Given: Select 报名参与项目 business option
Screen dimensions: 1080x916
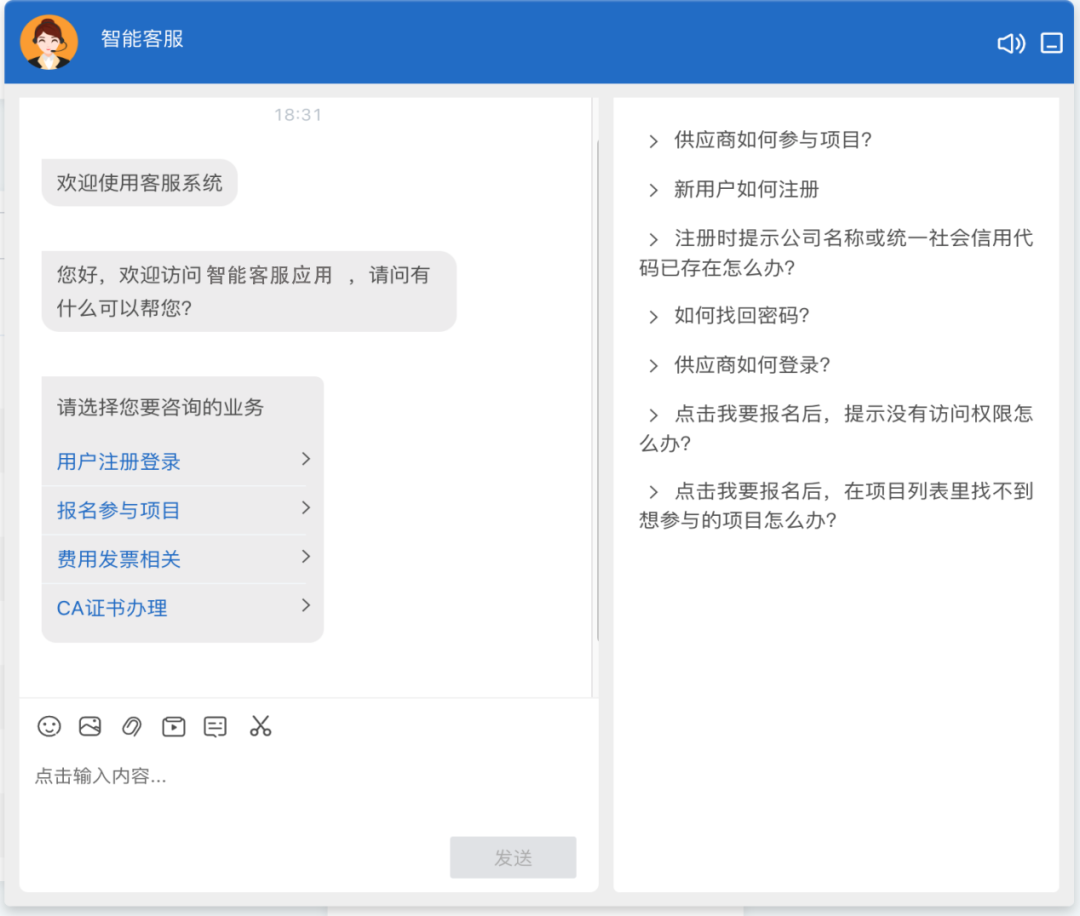Looking at the screenshot, I should pyautogui.click(x=119, y=511).
